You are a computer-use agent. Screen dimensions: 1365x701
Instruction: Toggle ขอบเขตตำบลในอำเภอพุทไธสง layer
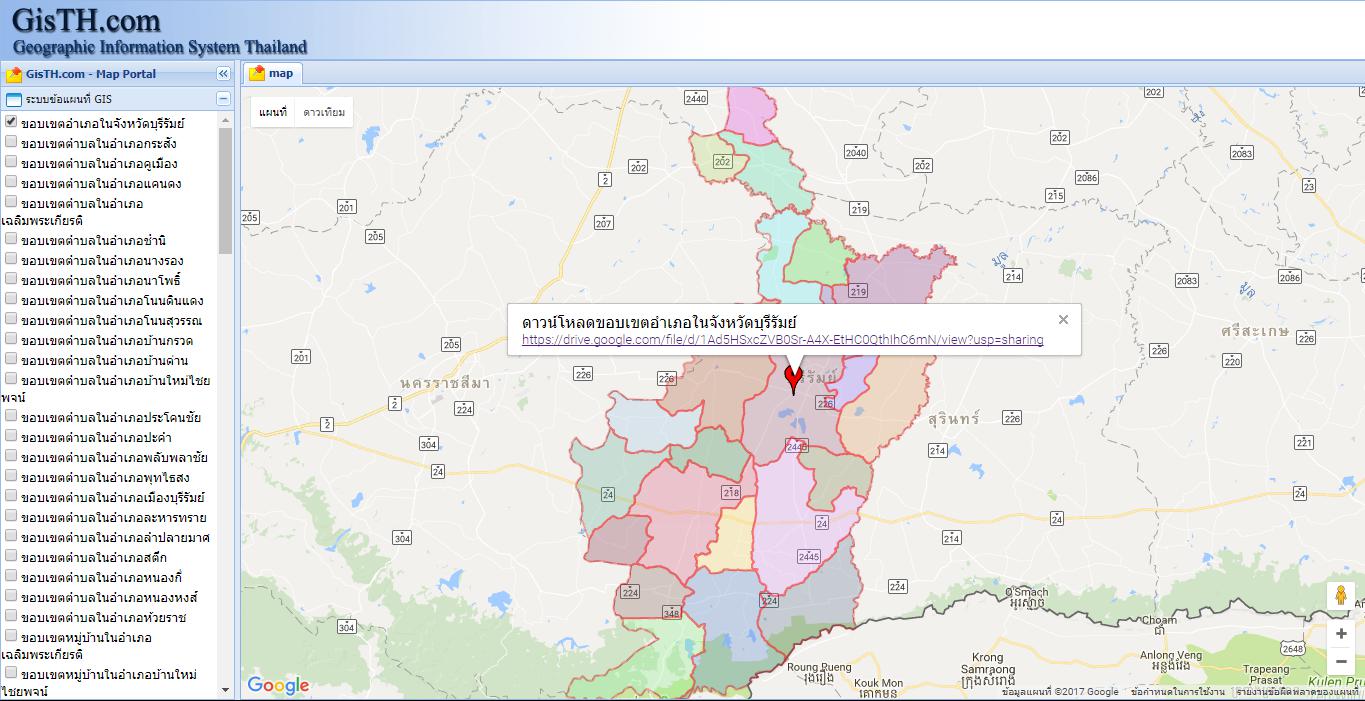click(x=11, y=476)
